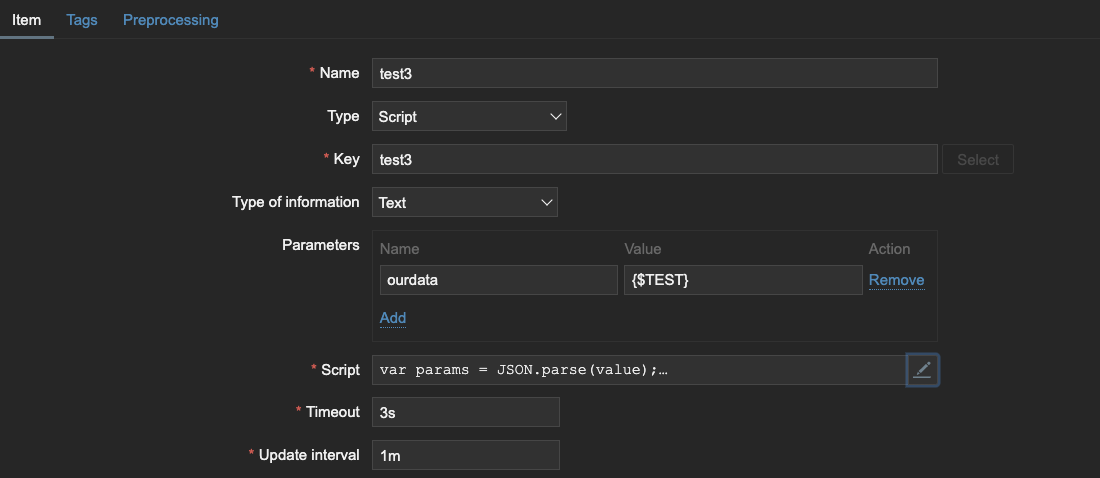Click the Name column header in the Parameters table
This screenshot has height=478, width=1100.
click(x=399, y=249)
